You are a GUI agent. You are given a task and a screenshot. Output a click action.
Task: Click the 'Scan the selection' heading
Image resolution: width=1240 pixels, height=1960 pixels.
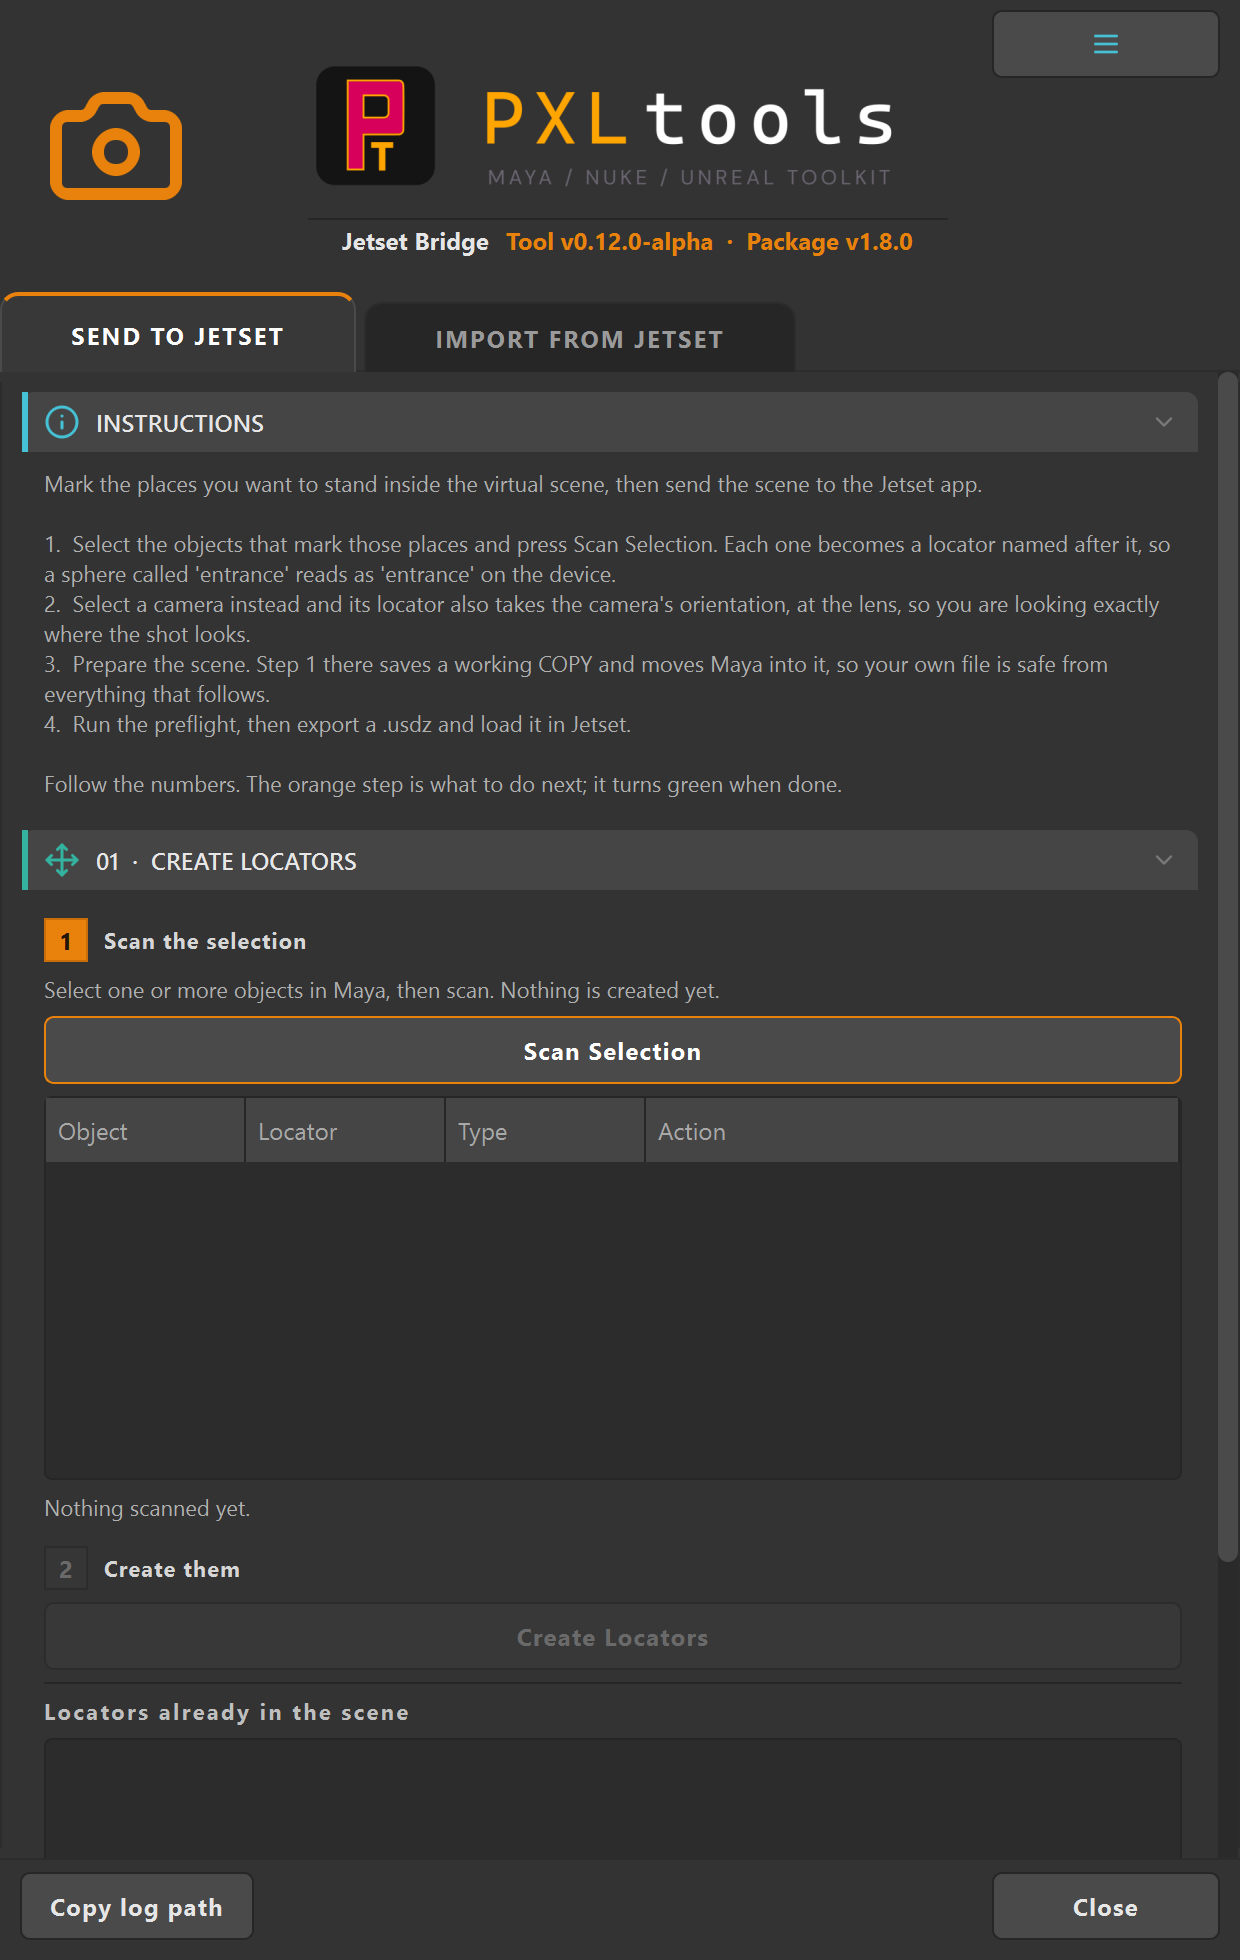point(205,941)
